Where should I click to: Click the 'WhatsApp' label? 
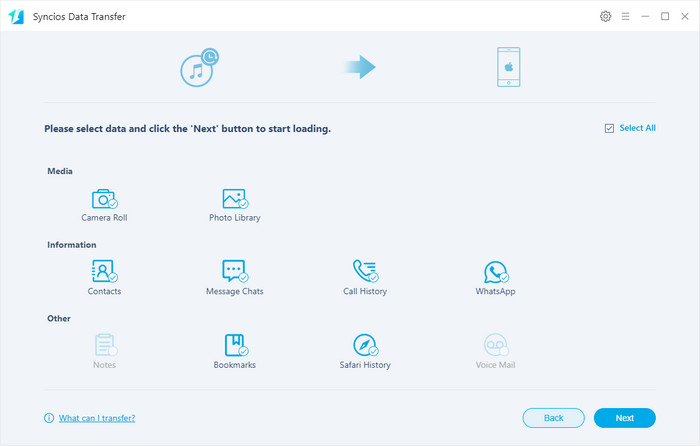496,292
